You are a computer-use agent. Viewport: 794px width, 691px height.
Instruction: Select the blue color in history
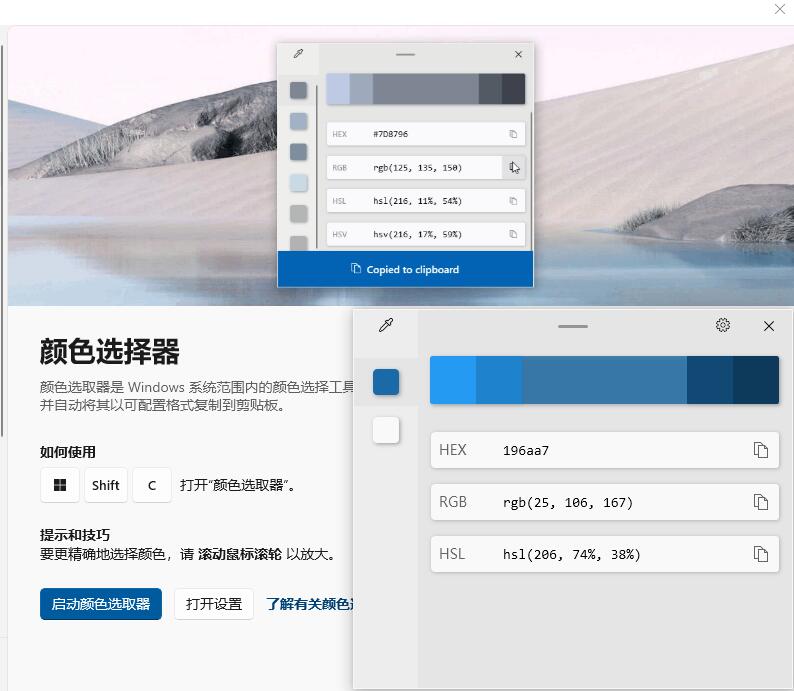point(386,382)
